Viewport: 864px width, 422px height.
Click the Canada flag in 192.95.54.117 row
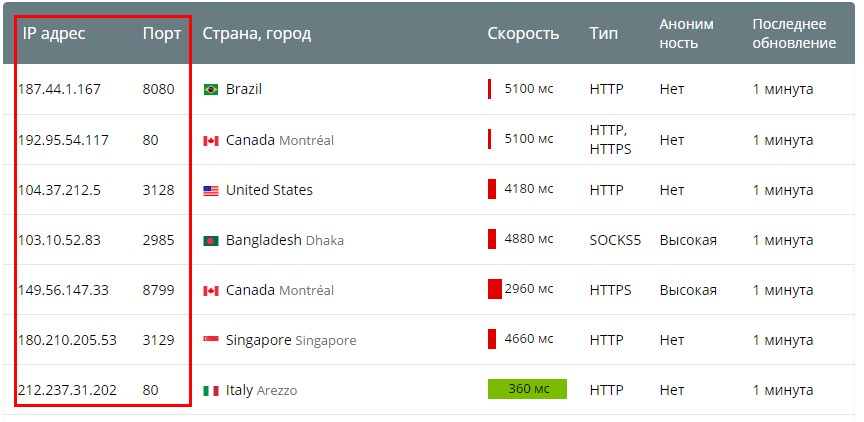(x=210, y=141)
